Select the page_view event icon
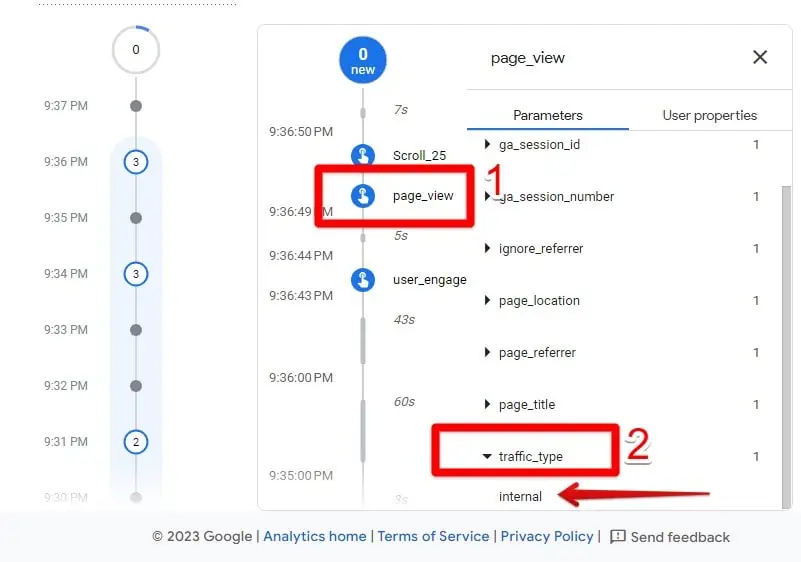The width and height of the screenshot is (801, 562). pos(362,196)
